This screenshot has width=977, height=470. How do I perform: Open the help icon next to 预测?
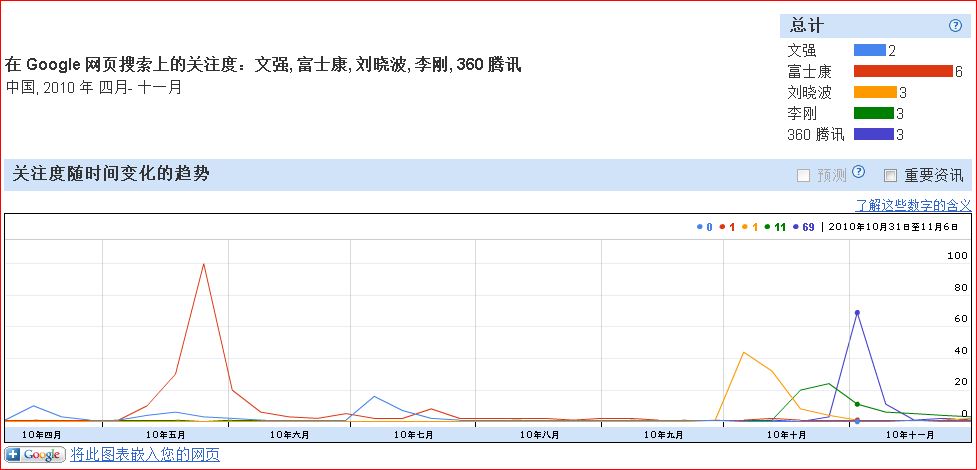859,172
